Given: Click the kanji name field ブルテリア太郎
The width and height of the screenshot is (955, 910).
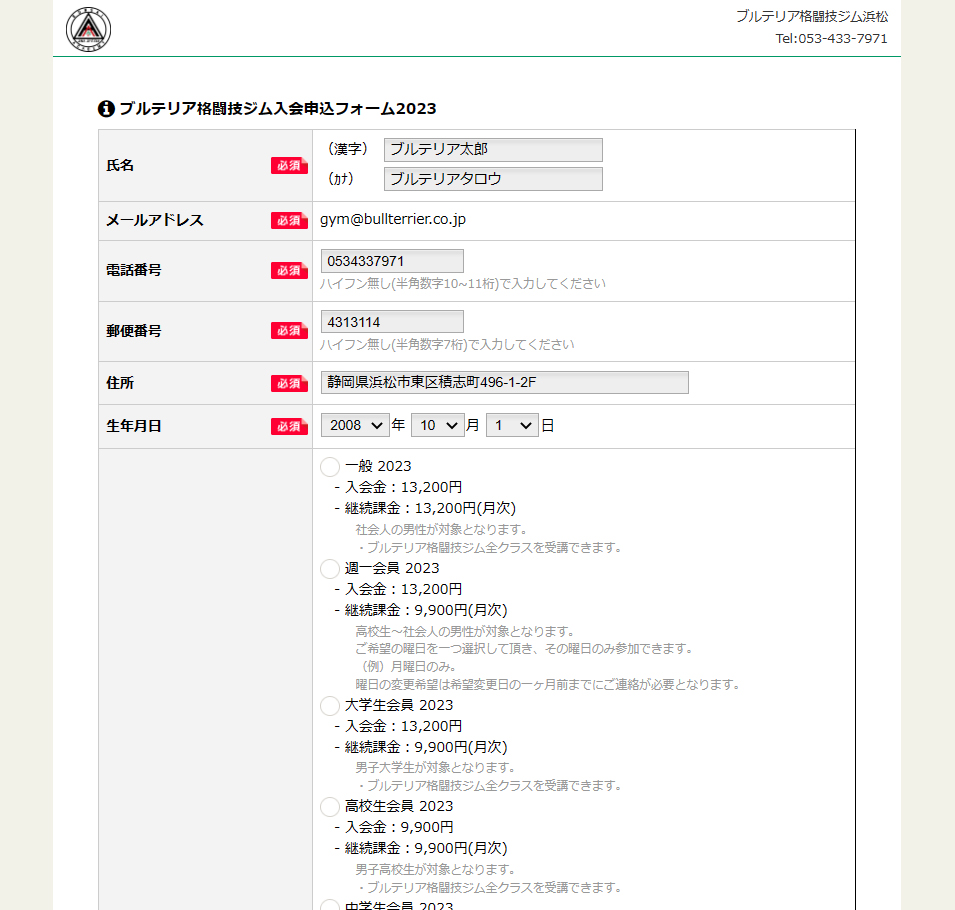Looking at the screenshot, I should tap(493, 150).
